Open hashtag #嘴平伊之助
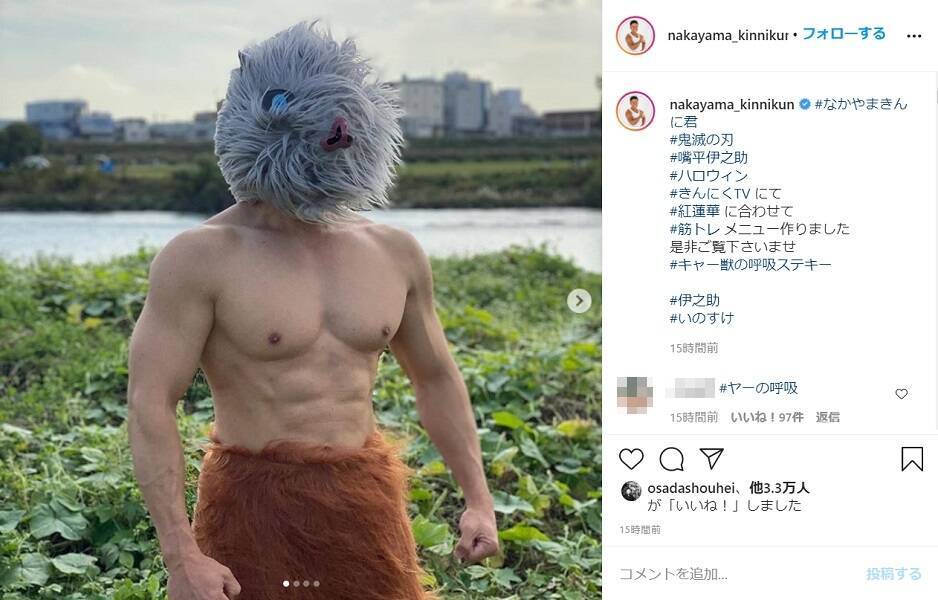Viewport: 938px width, 600px height. tap(709, 158)
